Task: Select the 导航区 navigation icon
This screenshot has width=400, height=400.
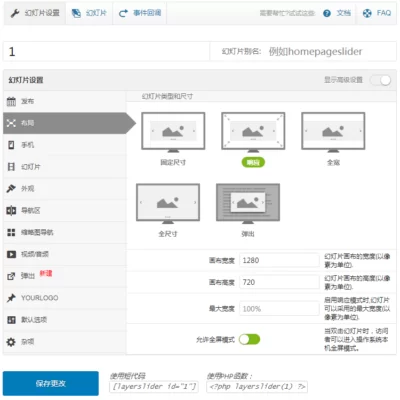Action: pos(11,210)
